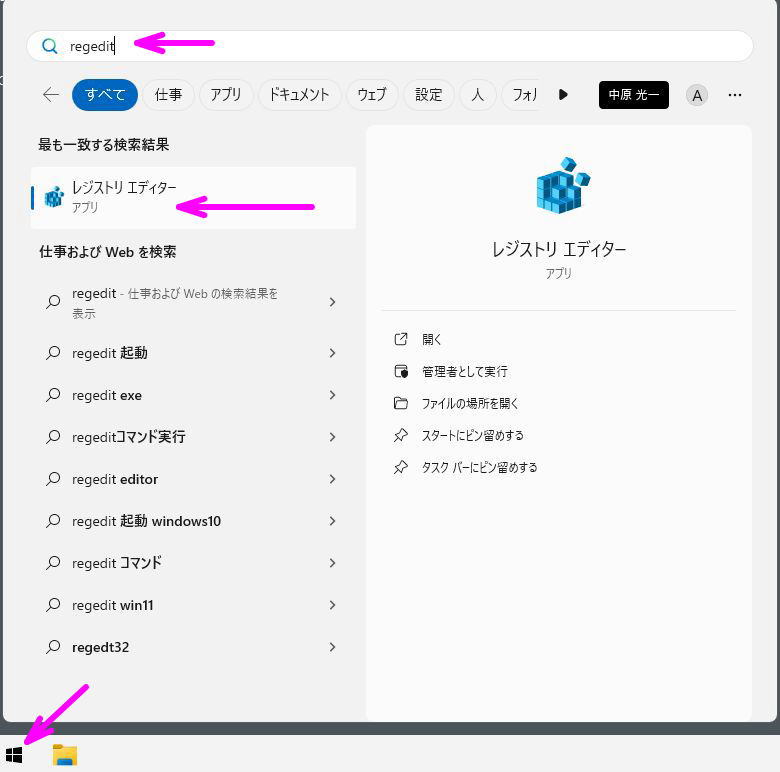Switch to the 設定 filter tab
The width and height of the screenshot is (780, 772).
click(x=429, y=95)
